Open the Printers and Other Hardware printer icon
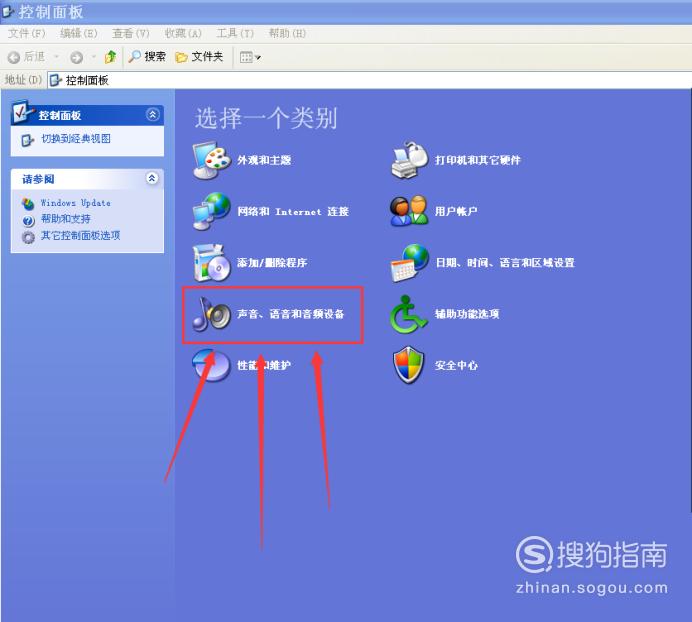Screen dimensions: 692x622 coord(410,160)
